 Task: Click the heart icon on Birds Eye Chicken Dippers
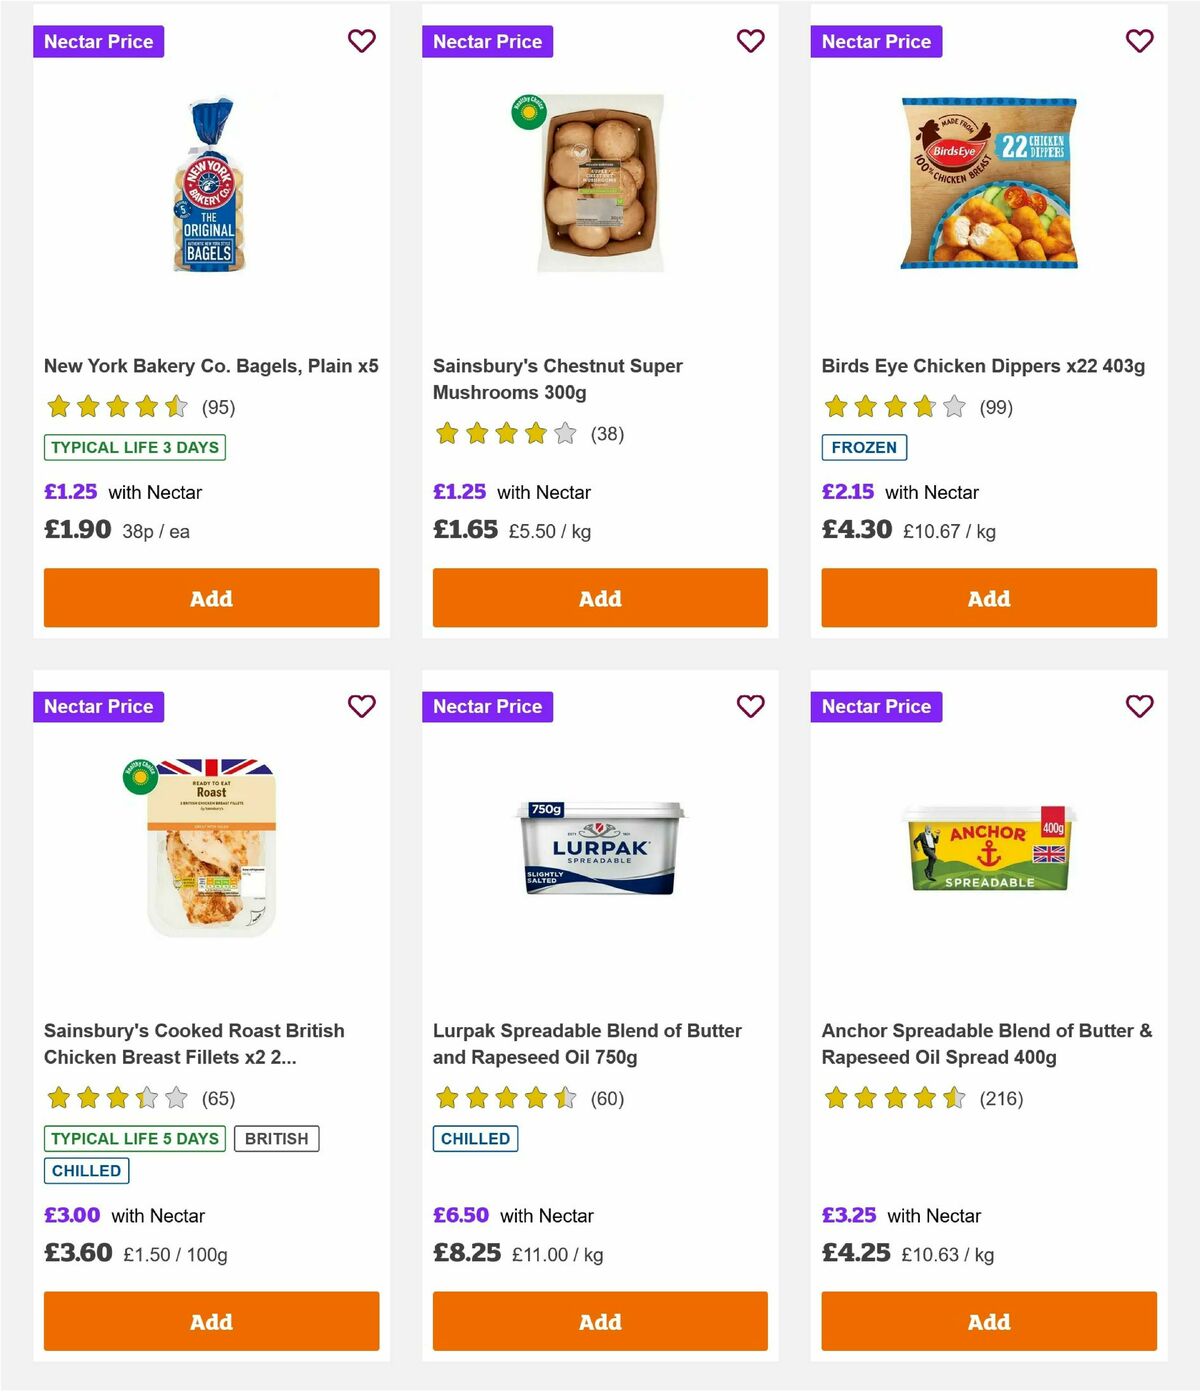(1139, 41)
